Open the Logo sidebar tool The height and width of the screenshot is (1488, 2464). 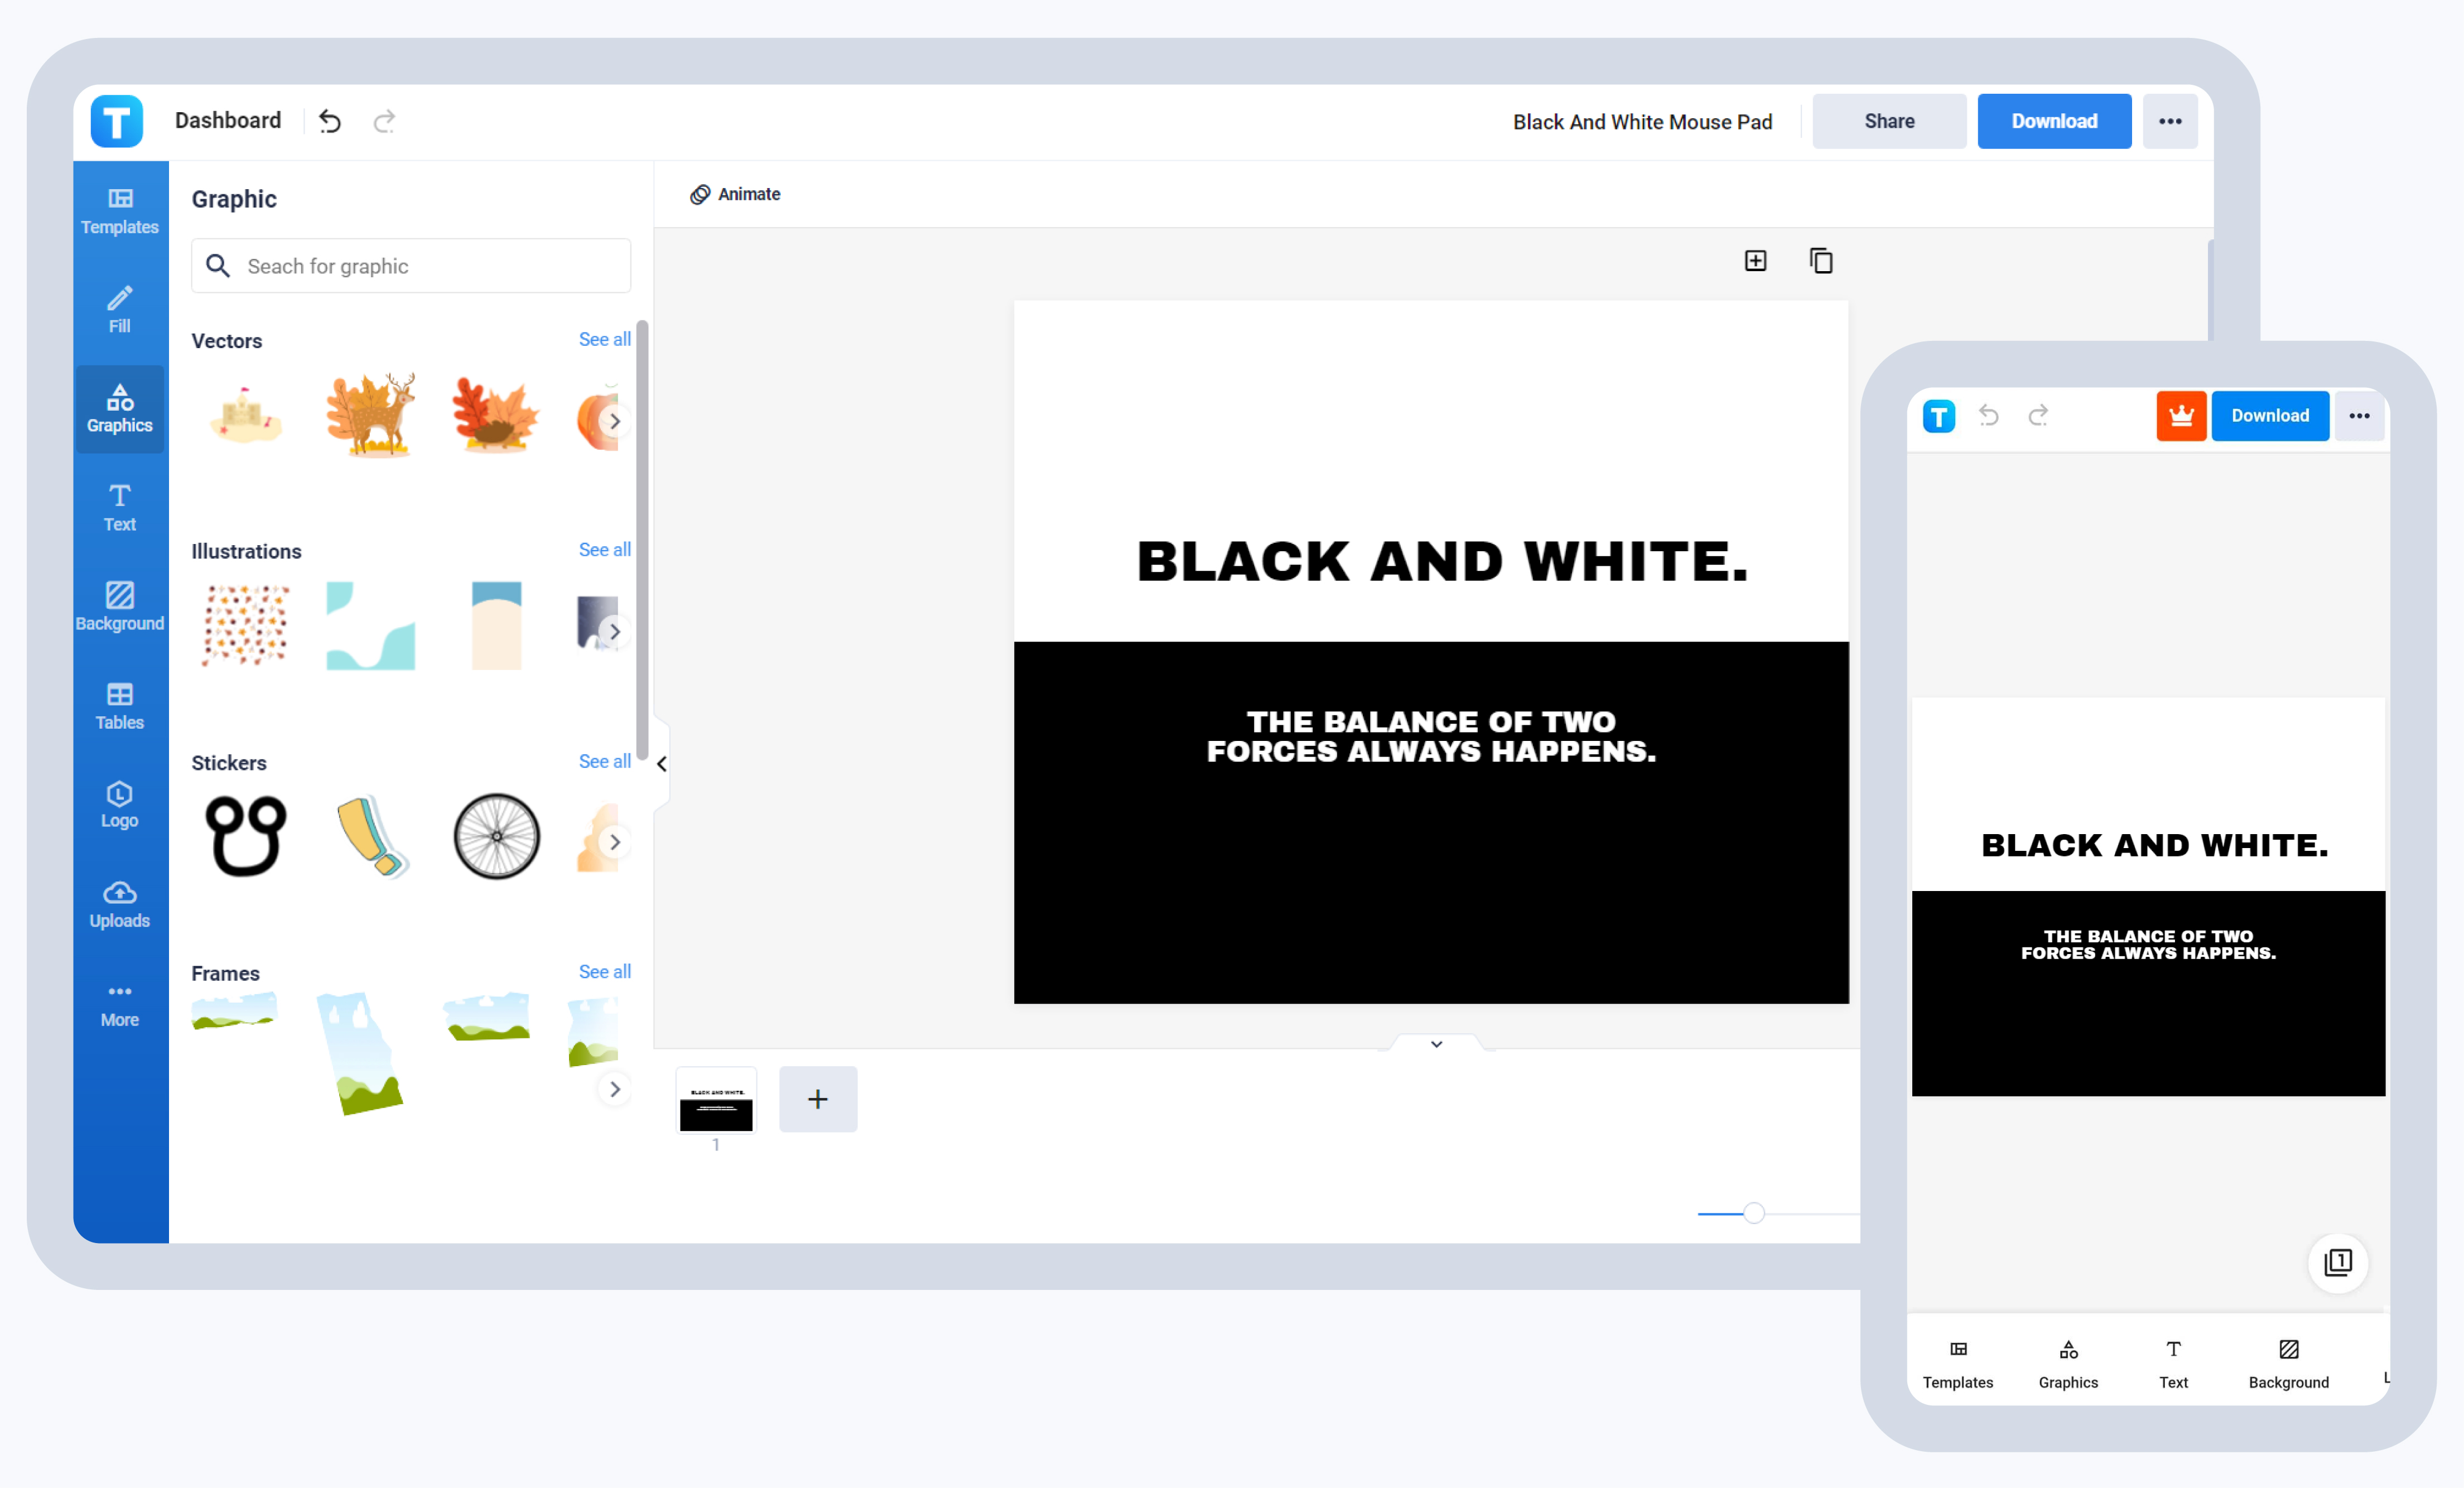click(x=119, y=805)
